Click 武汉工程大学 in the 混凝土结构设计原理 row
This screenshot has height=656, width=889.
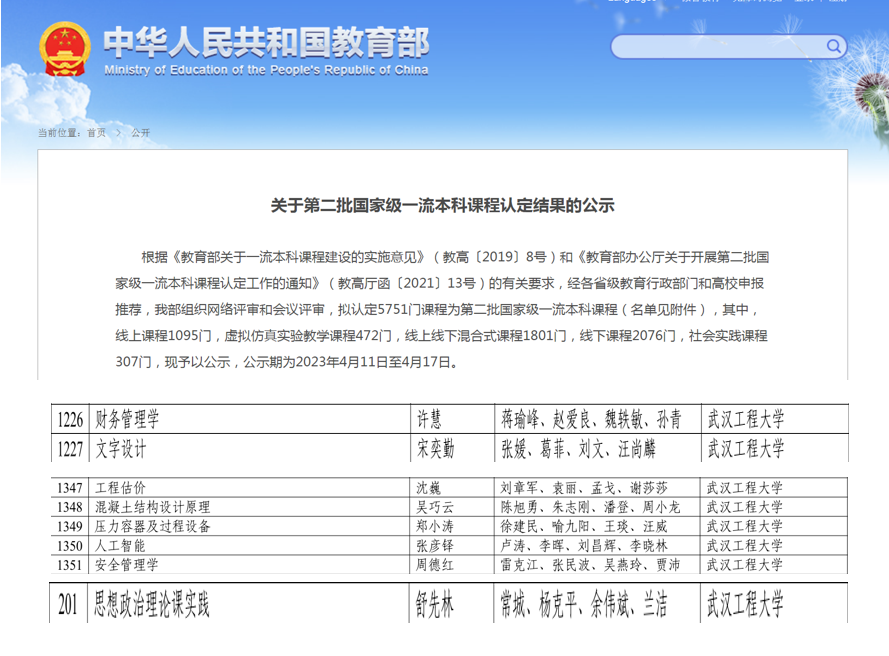(744, 507)
